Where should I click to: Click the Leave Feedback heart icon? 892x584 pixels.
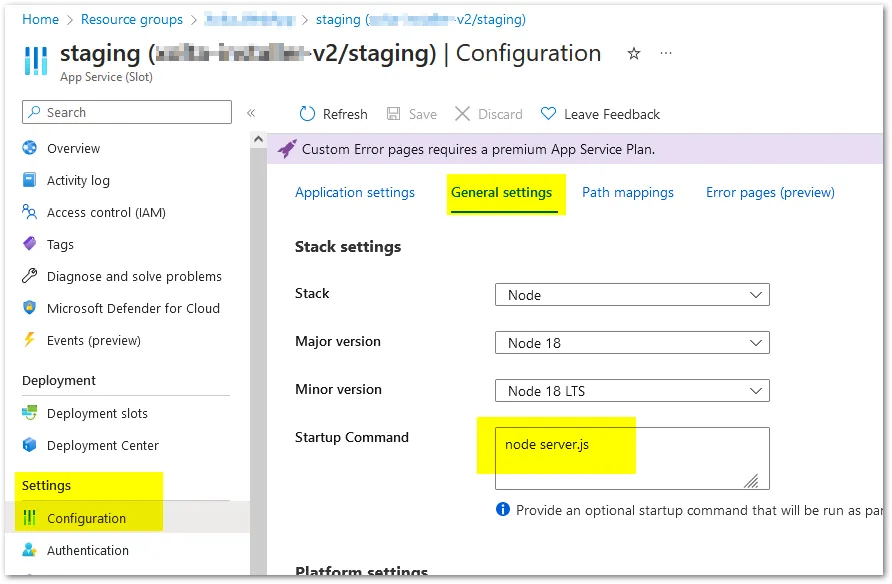(548, 114)
